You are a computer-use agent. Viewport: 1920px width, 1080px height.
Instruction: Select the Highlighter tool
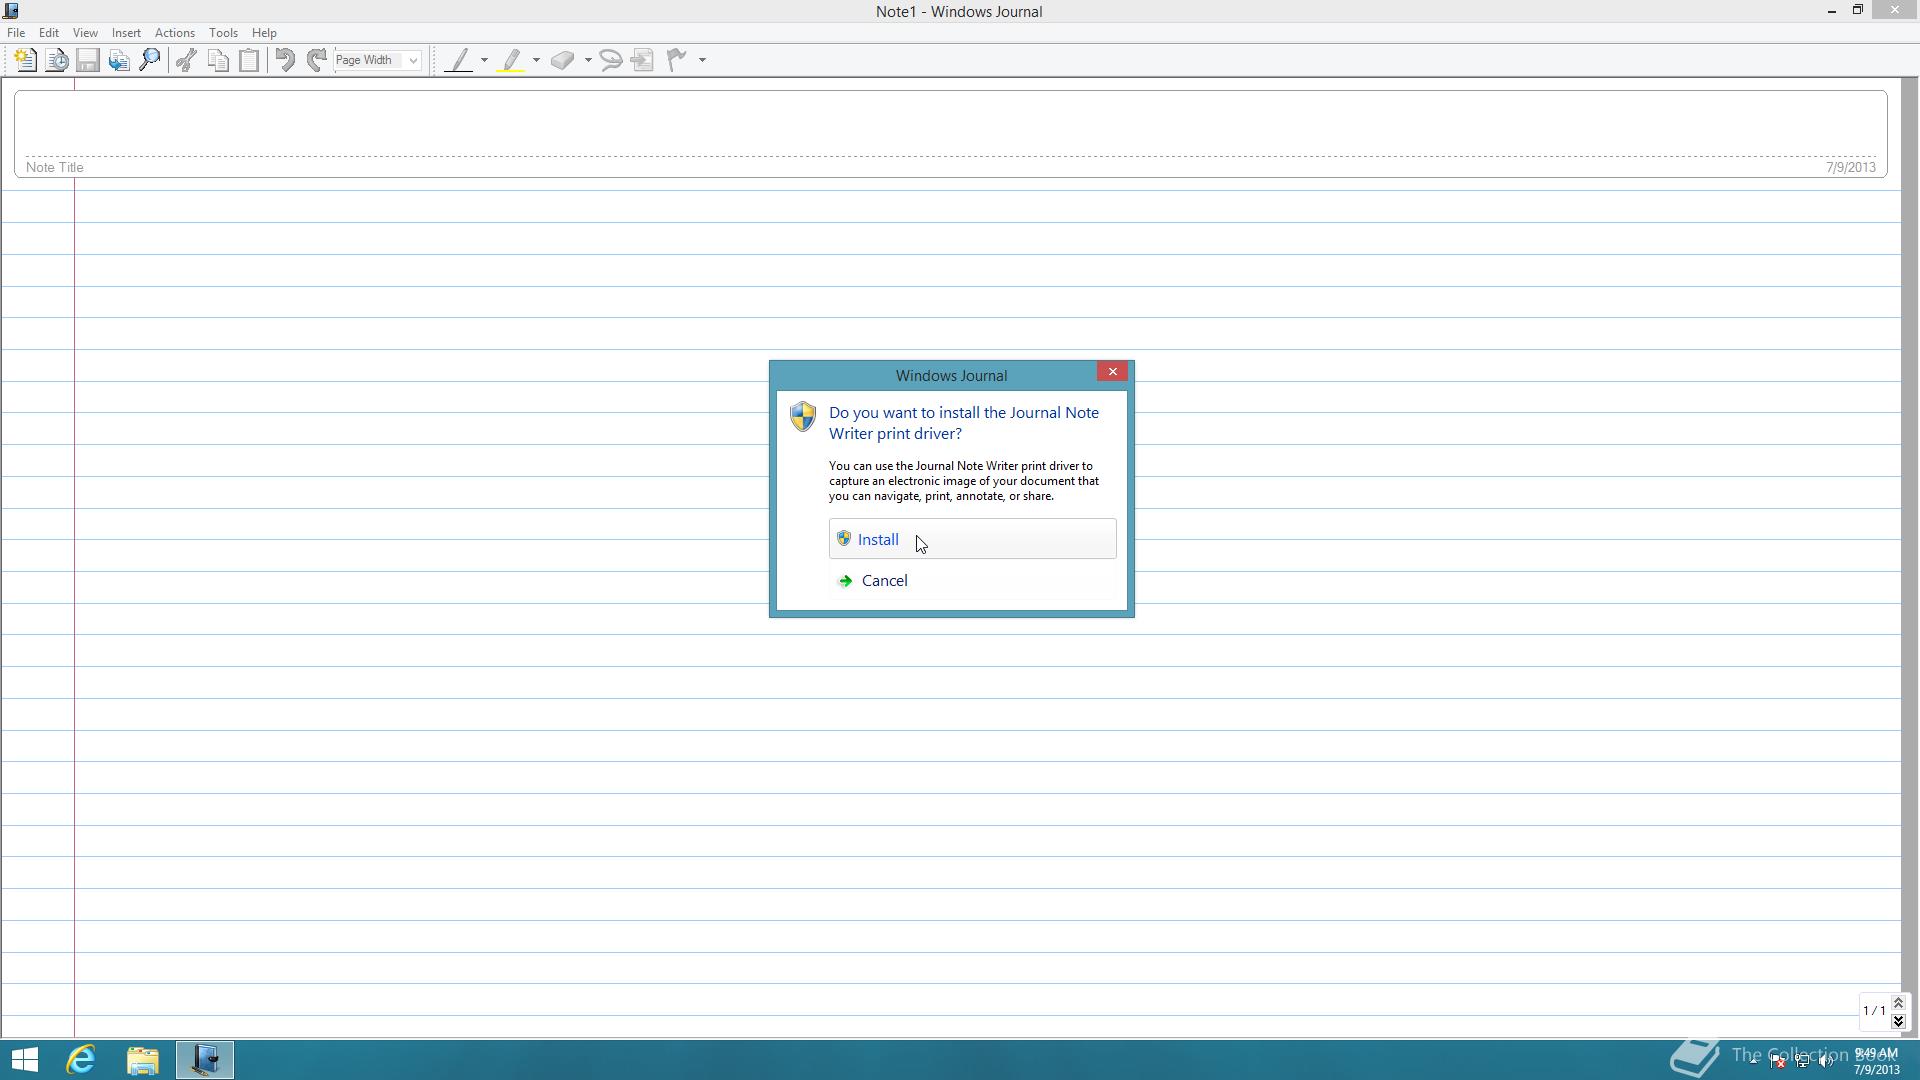pos(511,60)
